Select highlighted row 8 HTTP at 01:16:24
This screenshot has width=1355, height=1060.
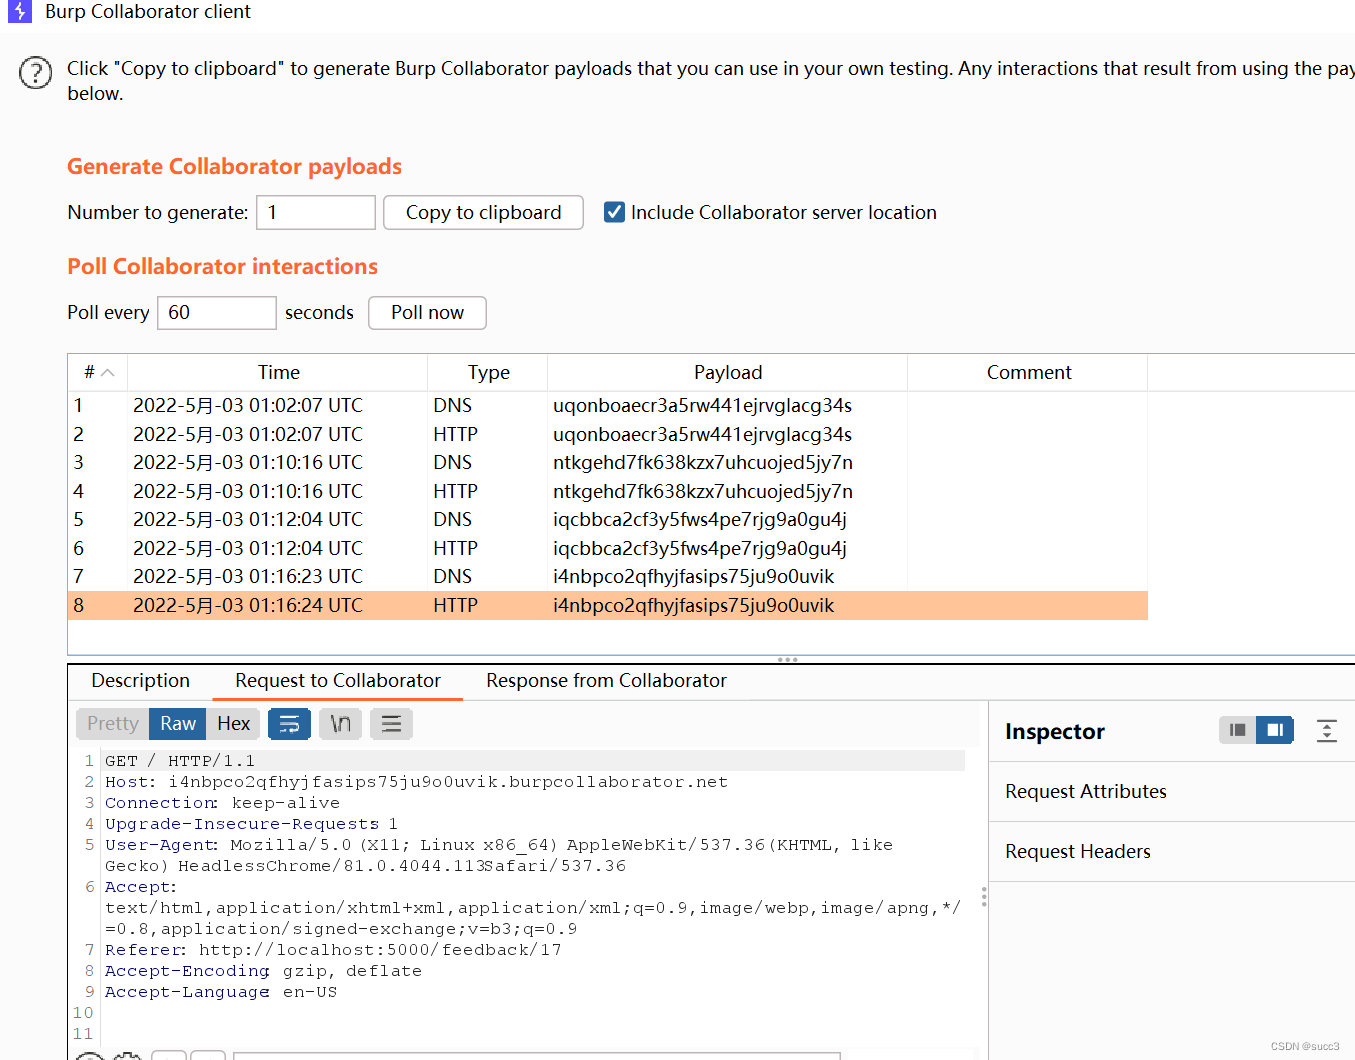pyautogui.click(x=608, y=605)
